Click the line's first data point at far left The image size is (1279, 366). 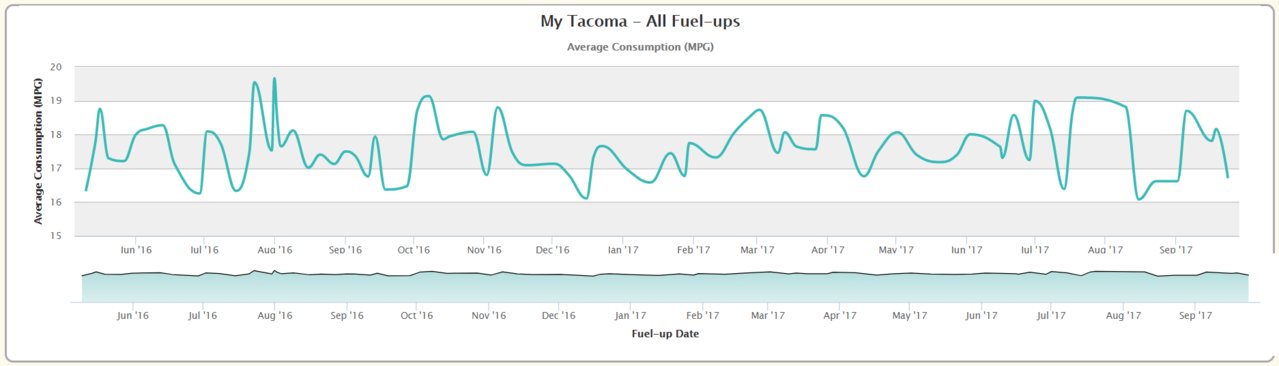[x=86, y=190]
